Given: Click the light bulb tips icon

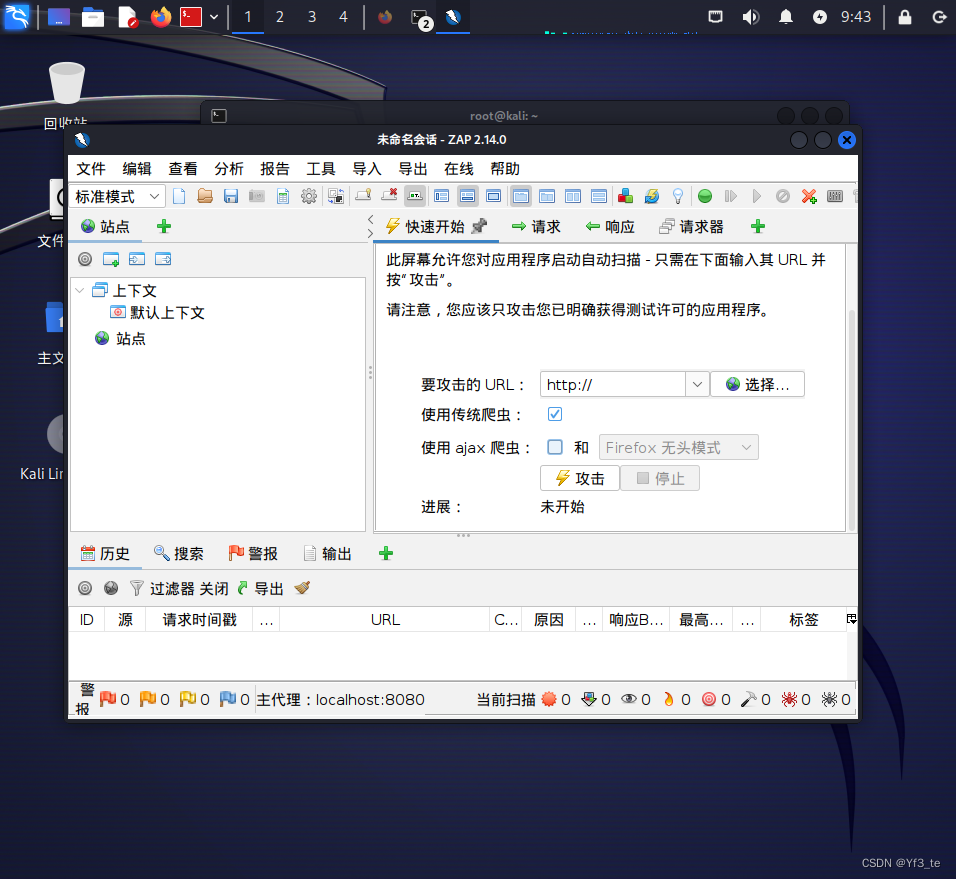Looking at the screenshot, I should tap(678, 196).
